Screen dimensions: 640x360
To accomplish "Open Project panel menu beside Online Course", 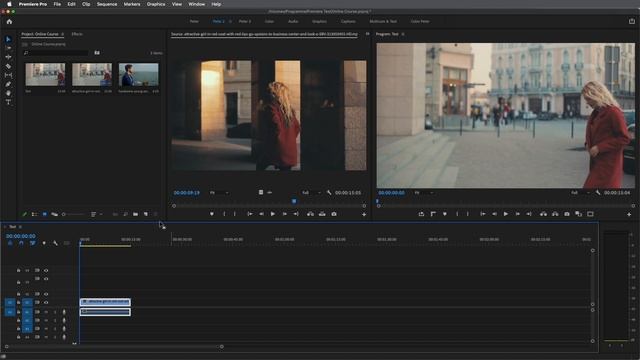I will [x=62, y=34].
